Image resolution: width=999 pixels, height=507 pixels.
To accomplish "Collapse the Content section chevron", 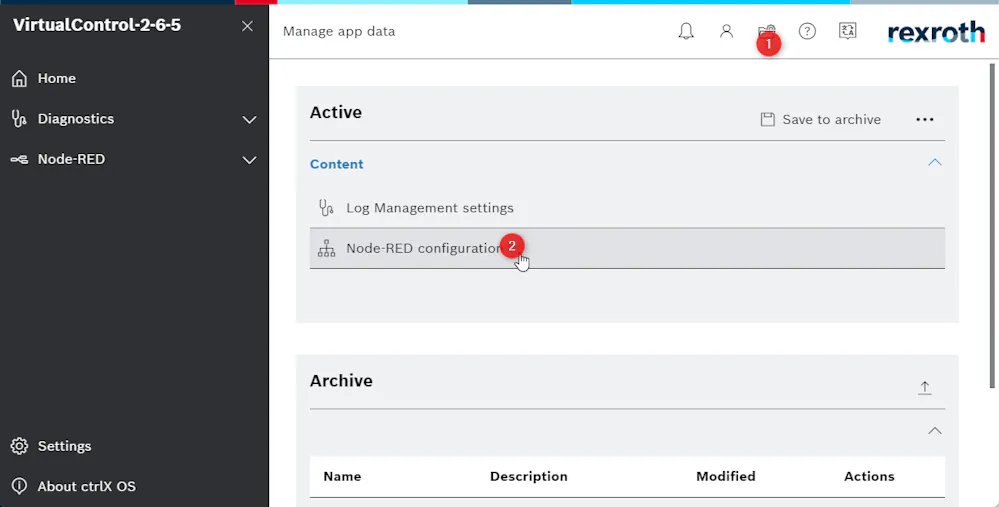I will pos(934,162).
